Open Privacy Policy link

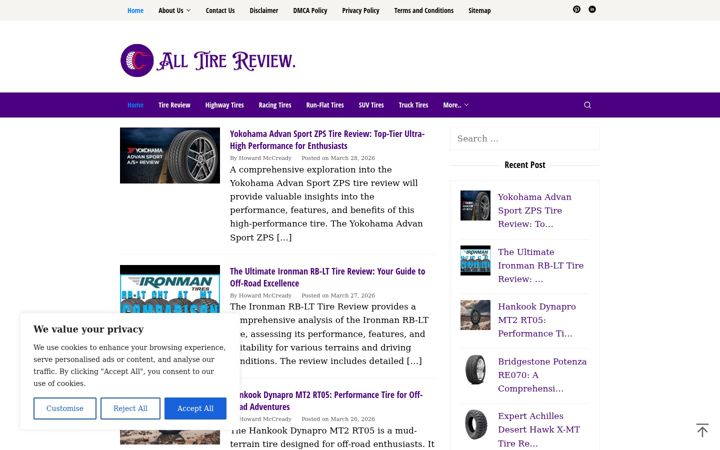coord(360,11)
